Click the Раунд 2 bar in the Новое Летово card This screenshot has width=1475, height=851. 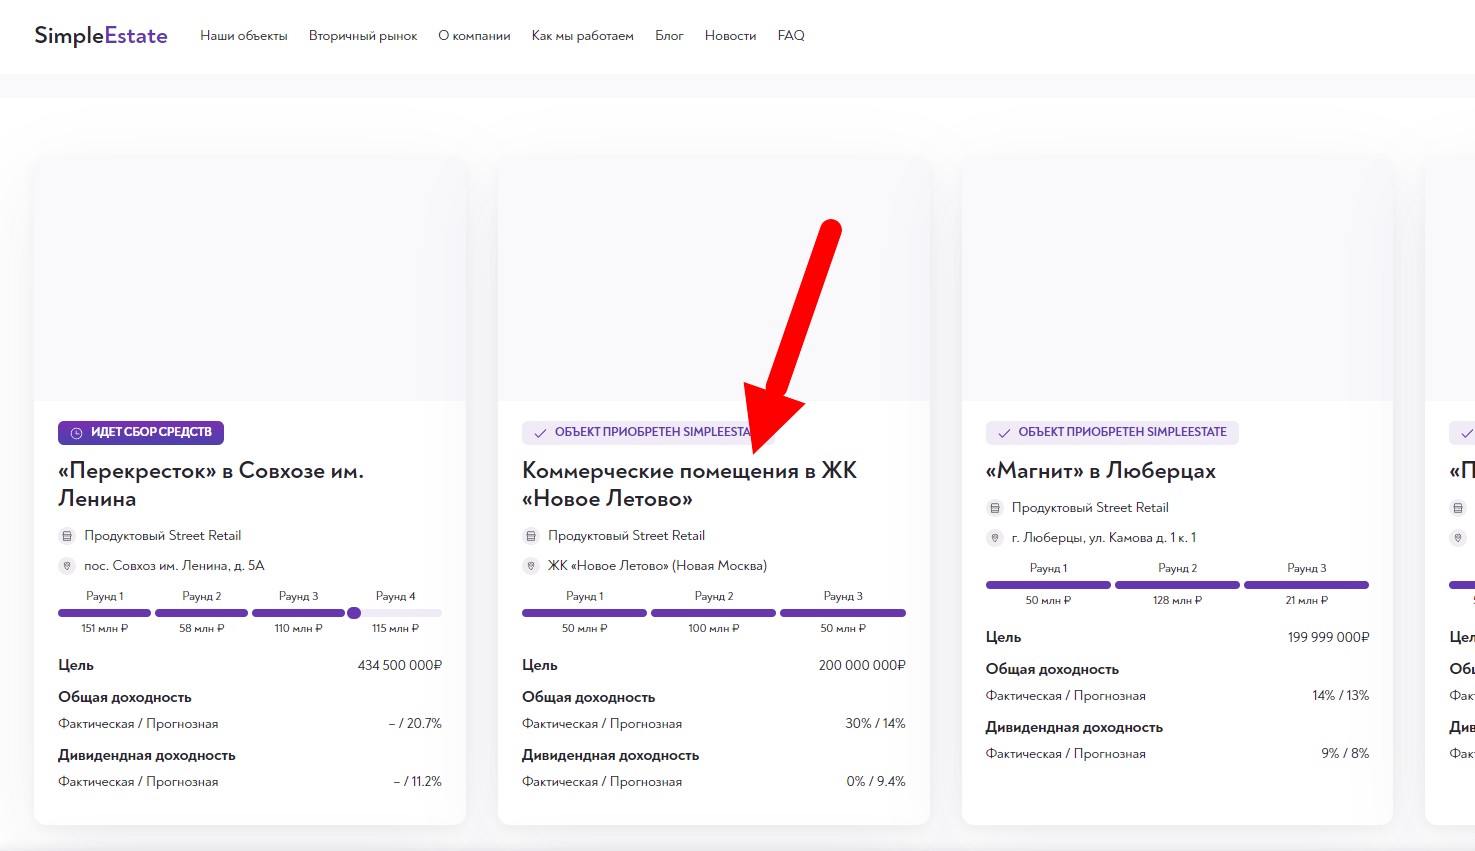click(713, 613)
